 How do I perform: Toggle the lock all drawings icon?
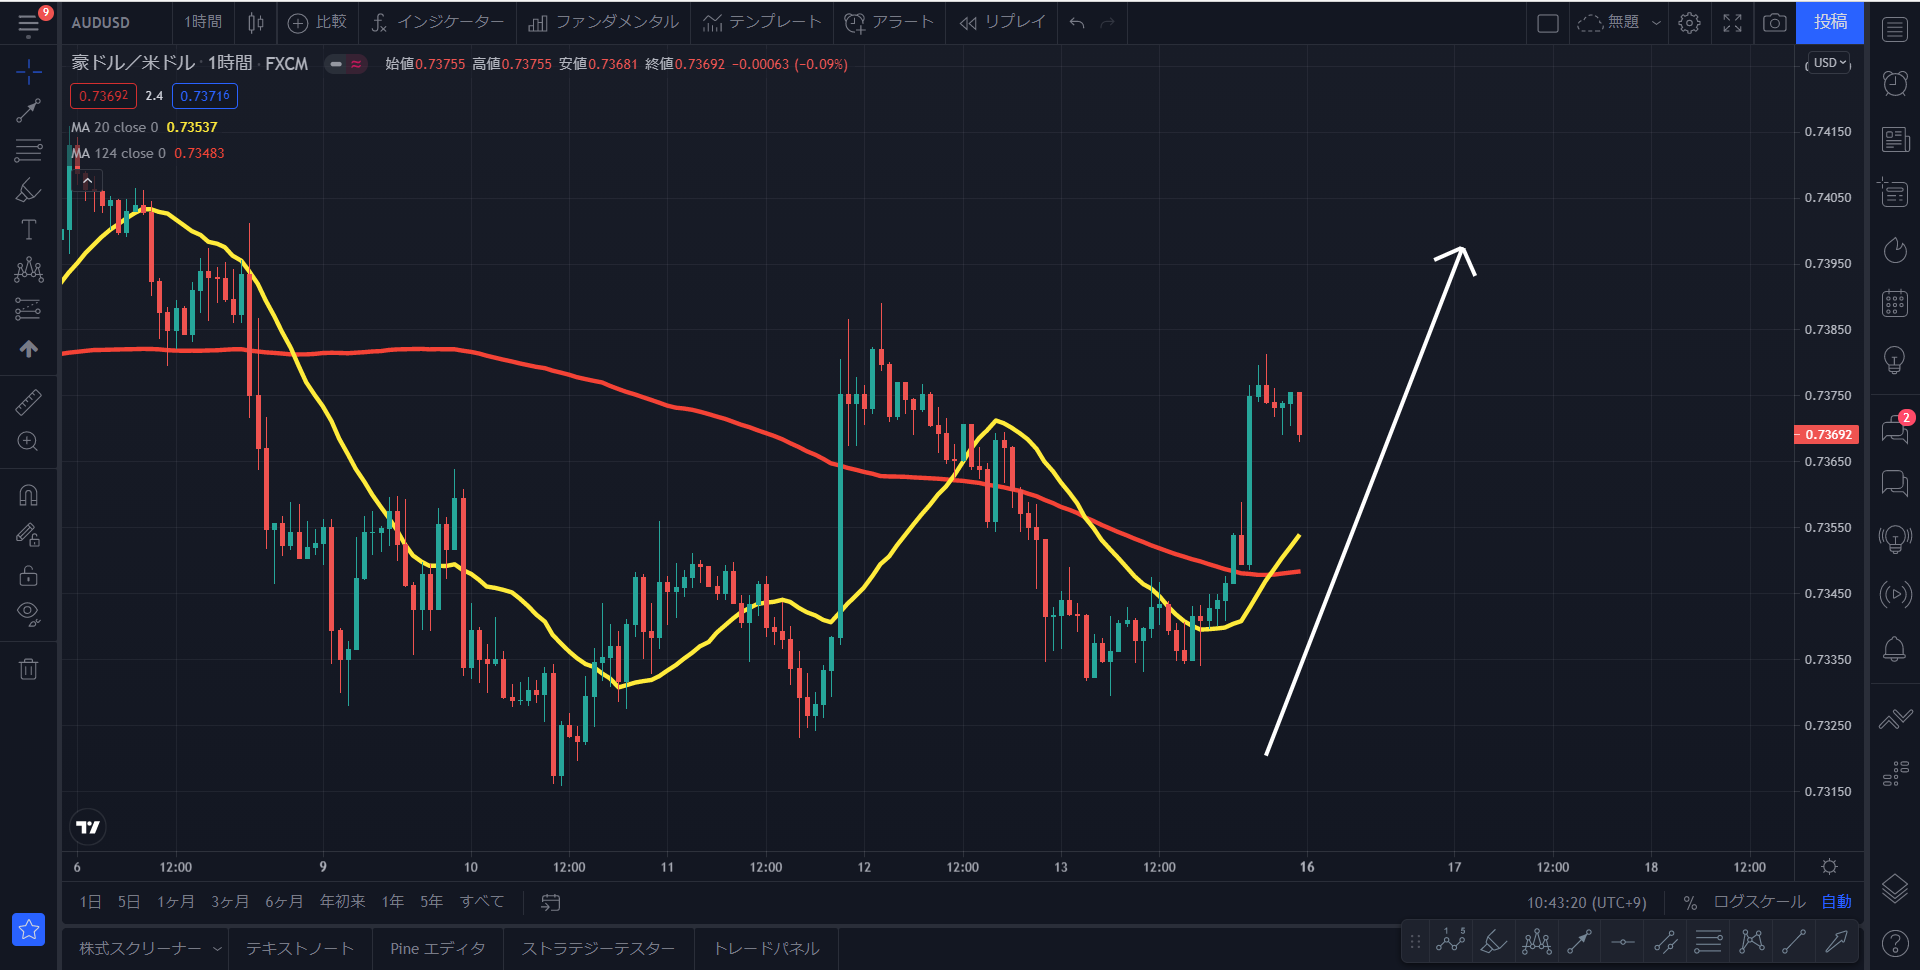28,575
